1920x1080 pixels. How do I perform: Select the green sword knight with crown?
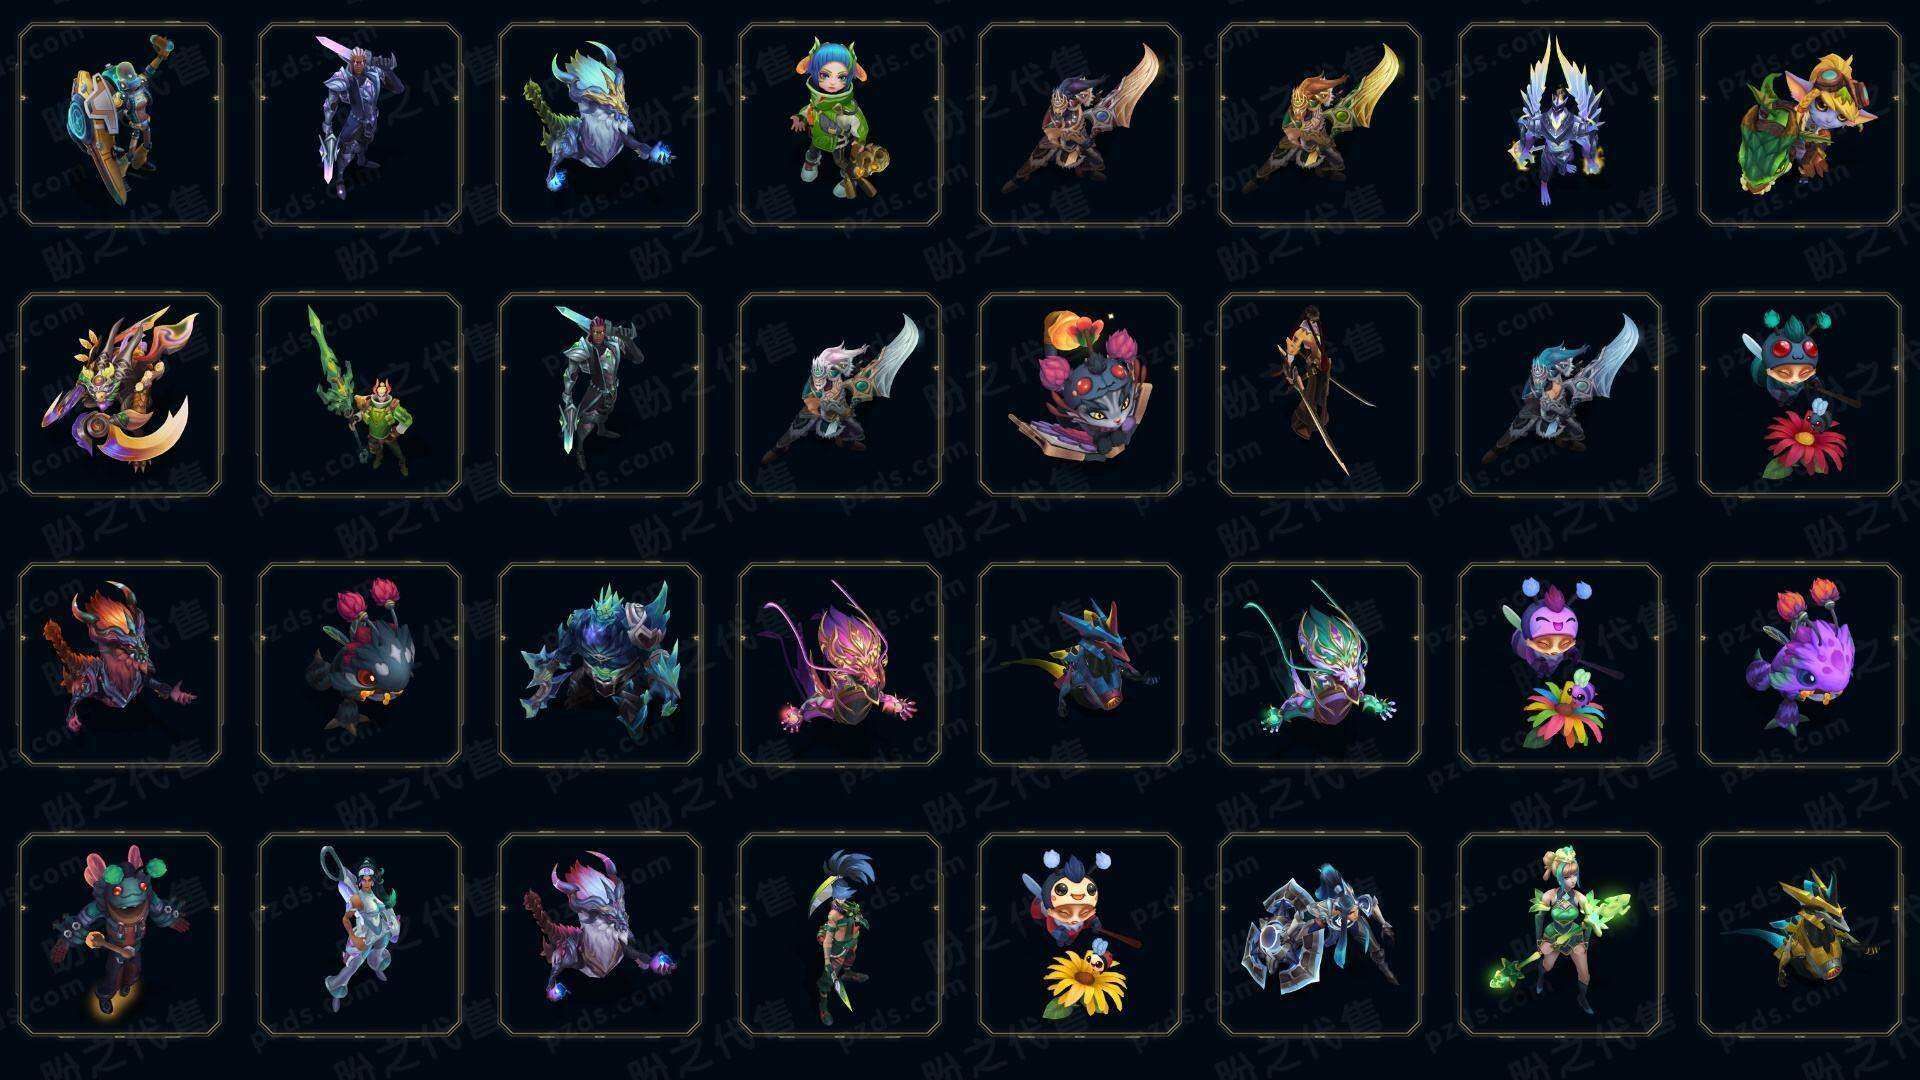click(360, 394)
